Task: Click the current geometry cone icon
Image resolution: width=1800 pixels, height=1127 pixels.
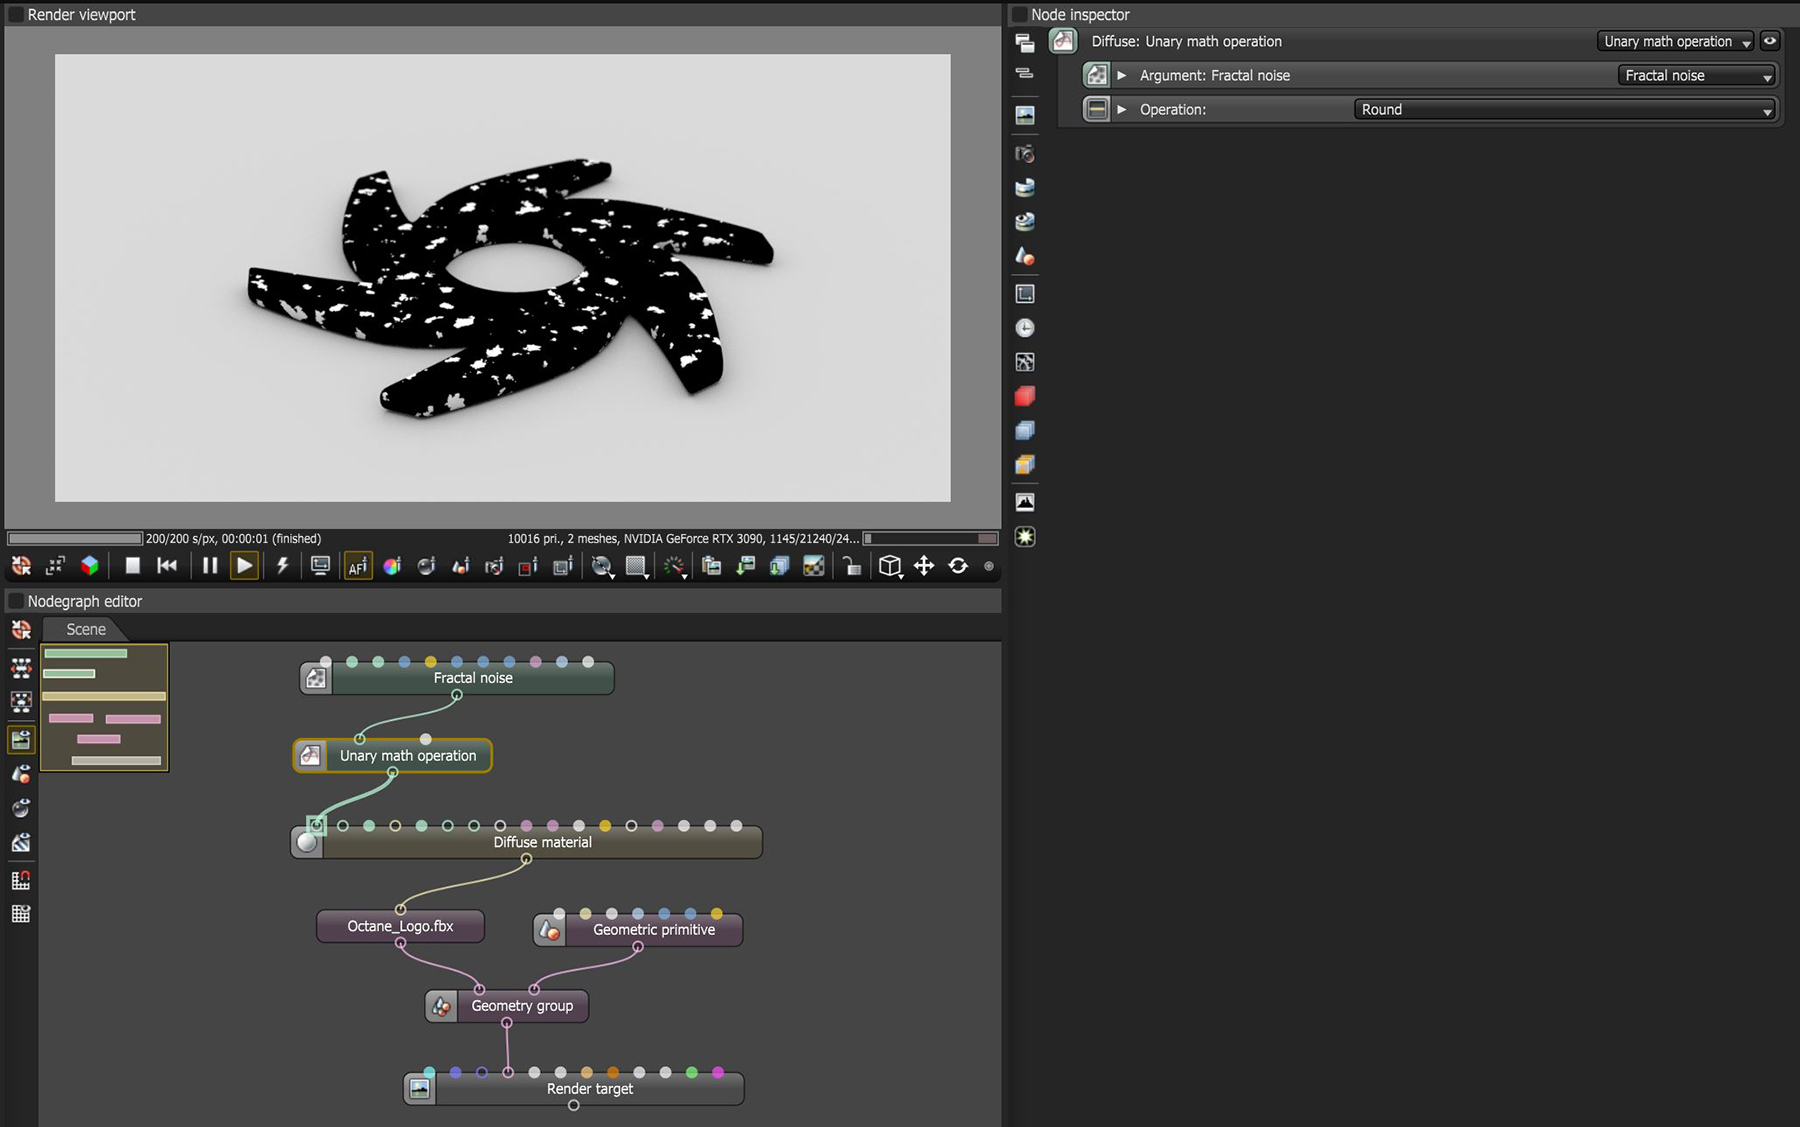Action: click(1025, 256)
